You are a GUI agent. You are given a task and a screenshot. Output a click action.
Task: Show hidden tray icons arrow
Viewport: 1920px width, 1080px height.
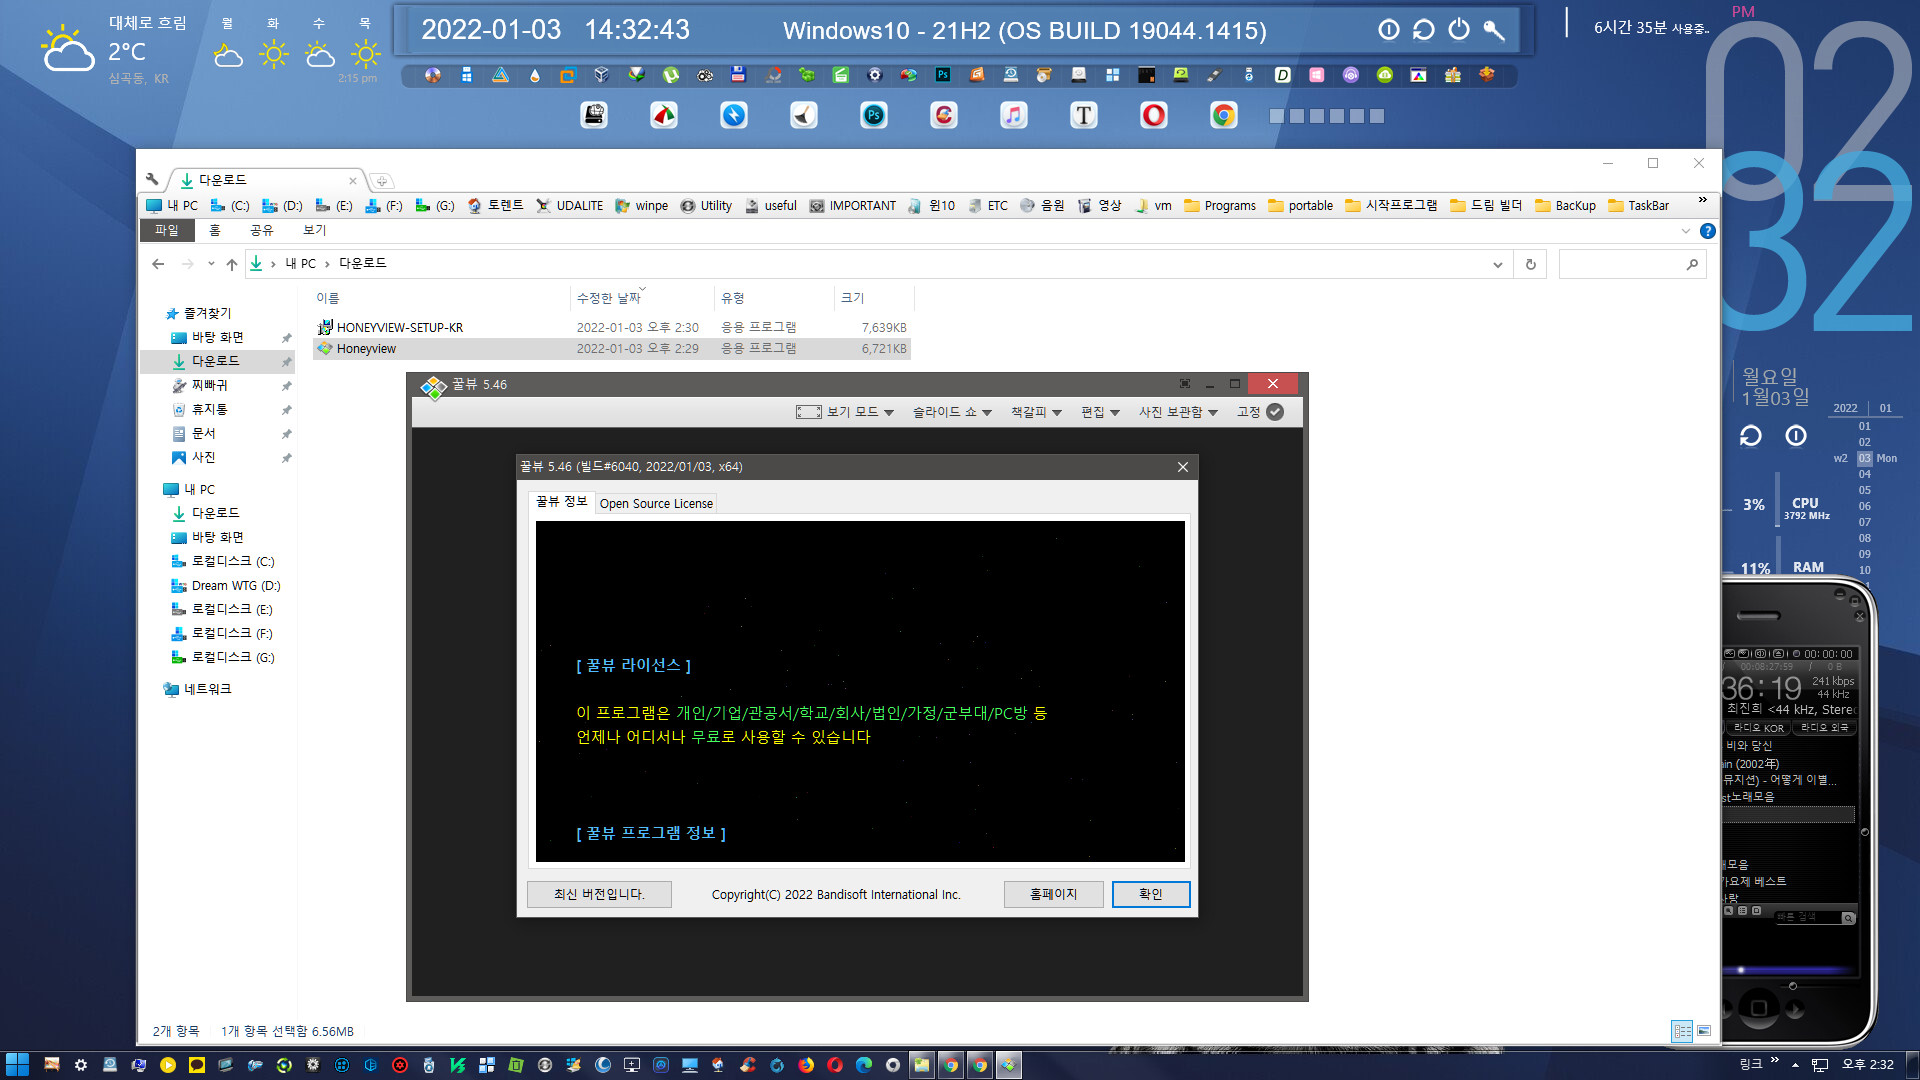pos(1795,1065)
